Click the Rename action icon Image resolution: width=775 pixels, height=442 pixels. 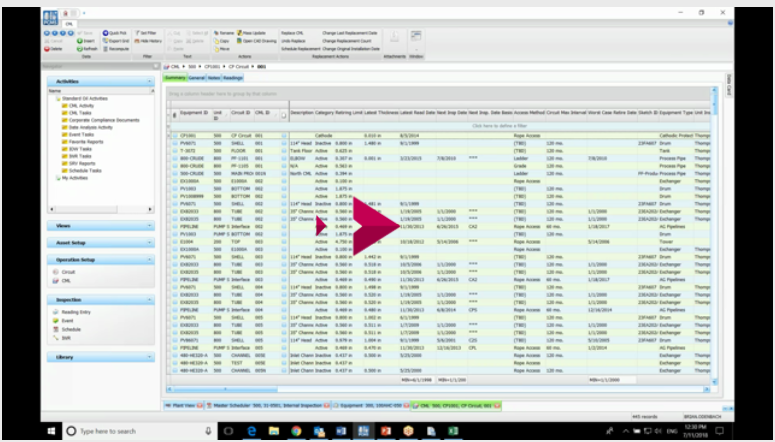216,33
